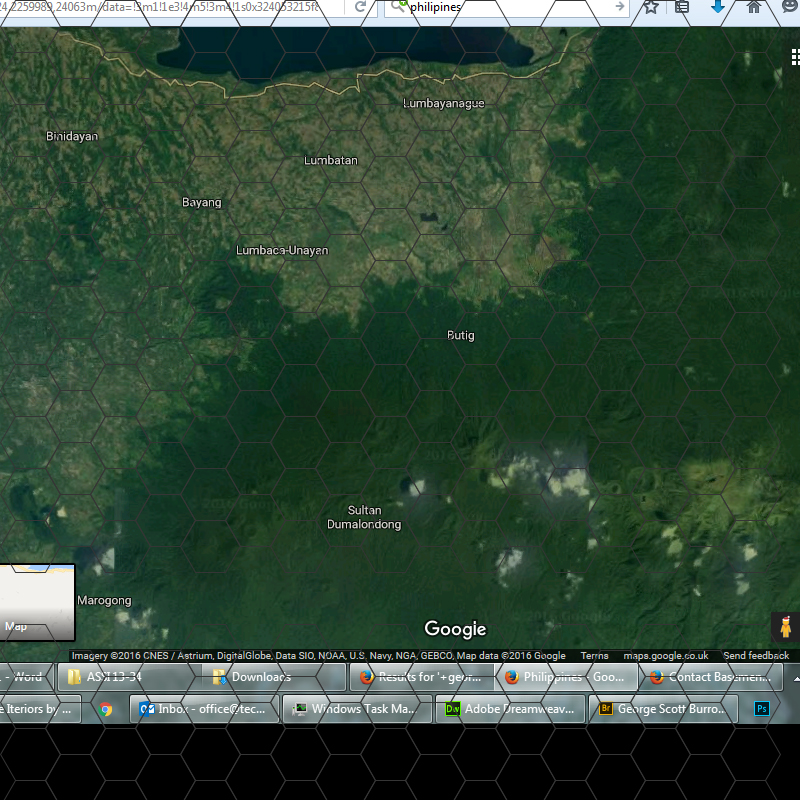The height and width of the screenshot is (800, 800).
Task: Click the Bayang place label
Action: (x=202, y=203)
